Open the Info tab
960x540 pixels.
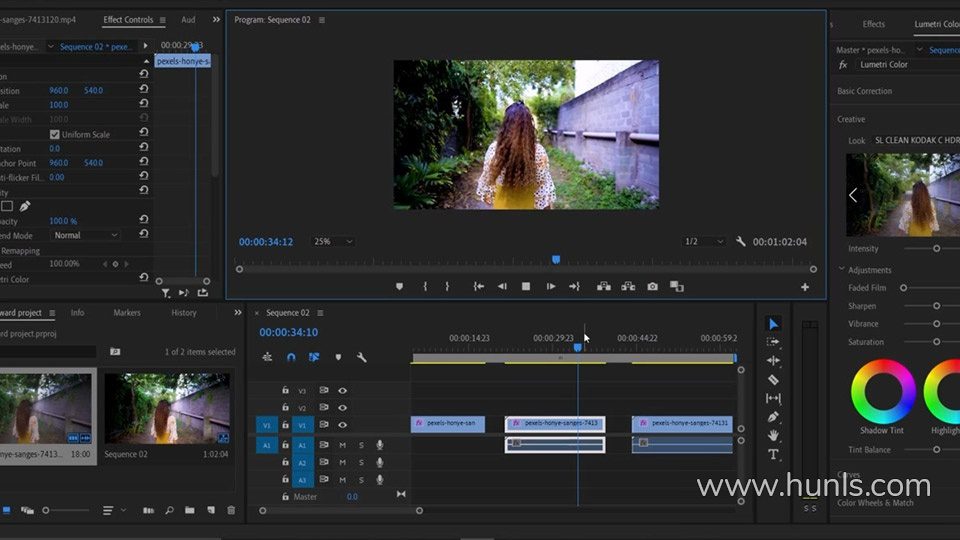pos(77,312)
